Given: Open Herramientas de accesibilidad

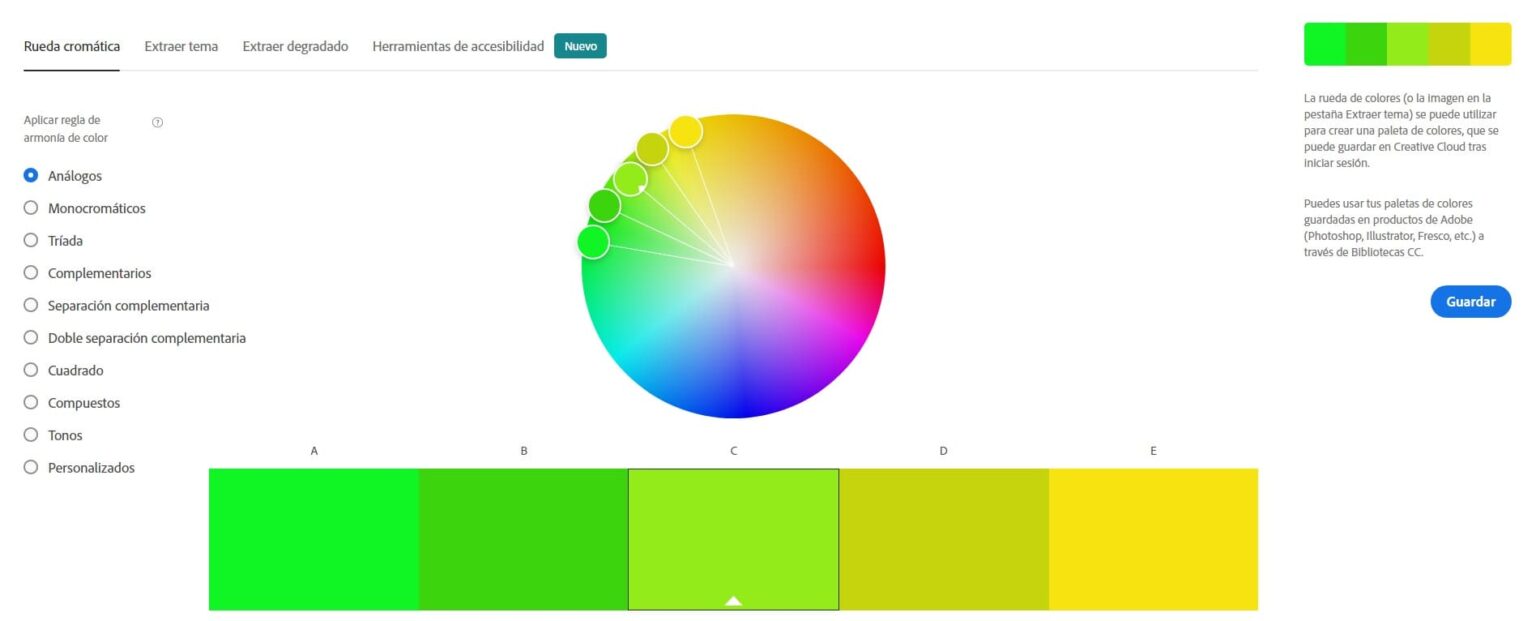Looking at the screenshot, I should [x=458, y=46].
